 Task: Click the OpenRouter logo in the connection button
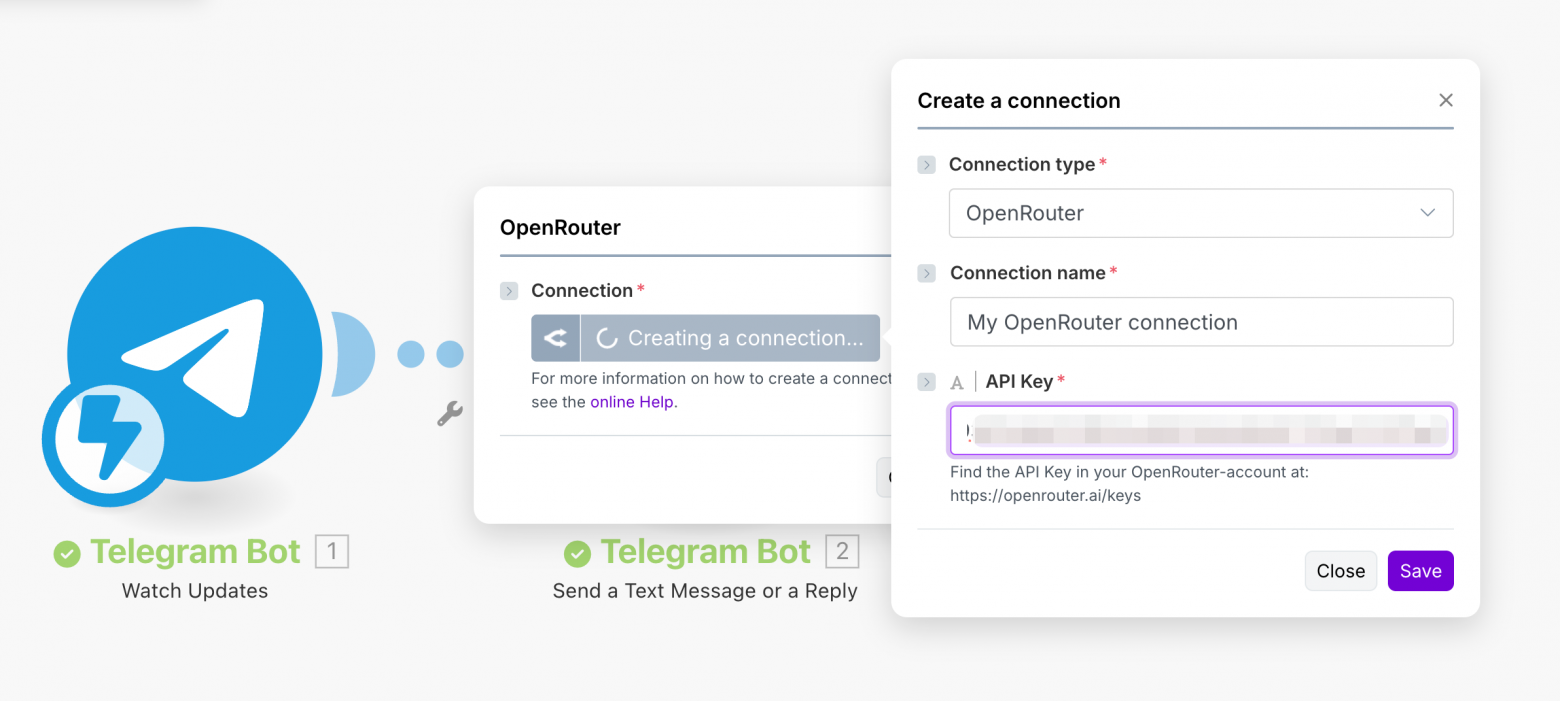(555, 338)
